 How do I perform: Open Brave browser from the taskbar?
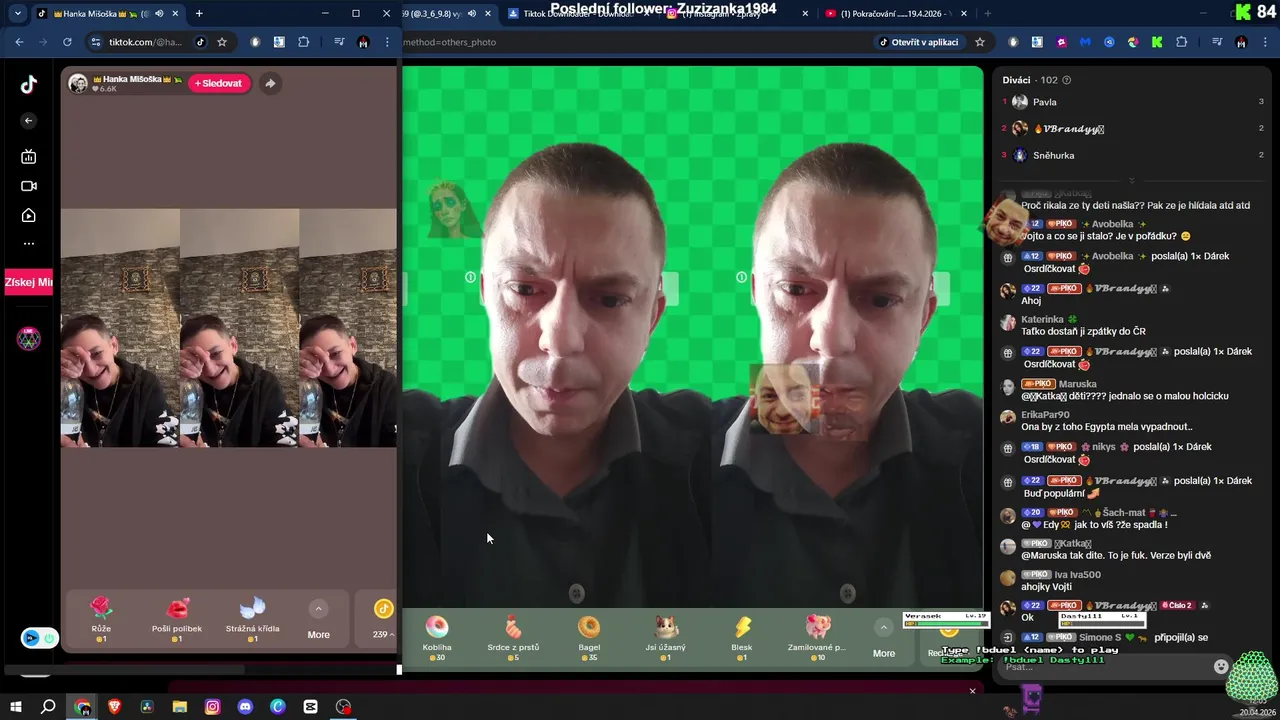[x=114, y=707]
